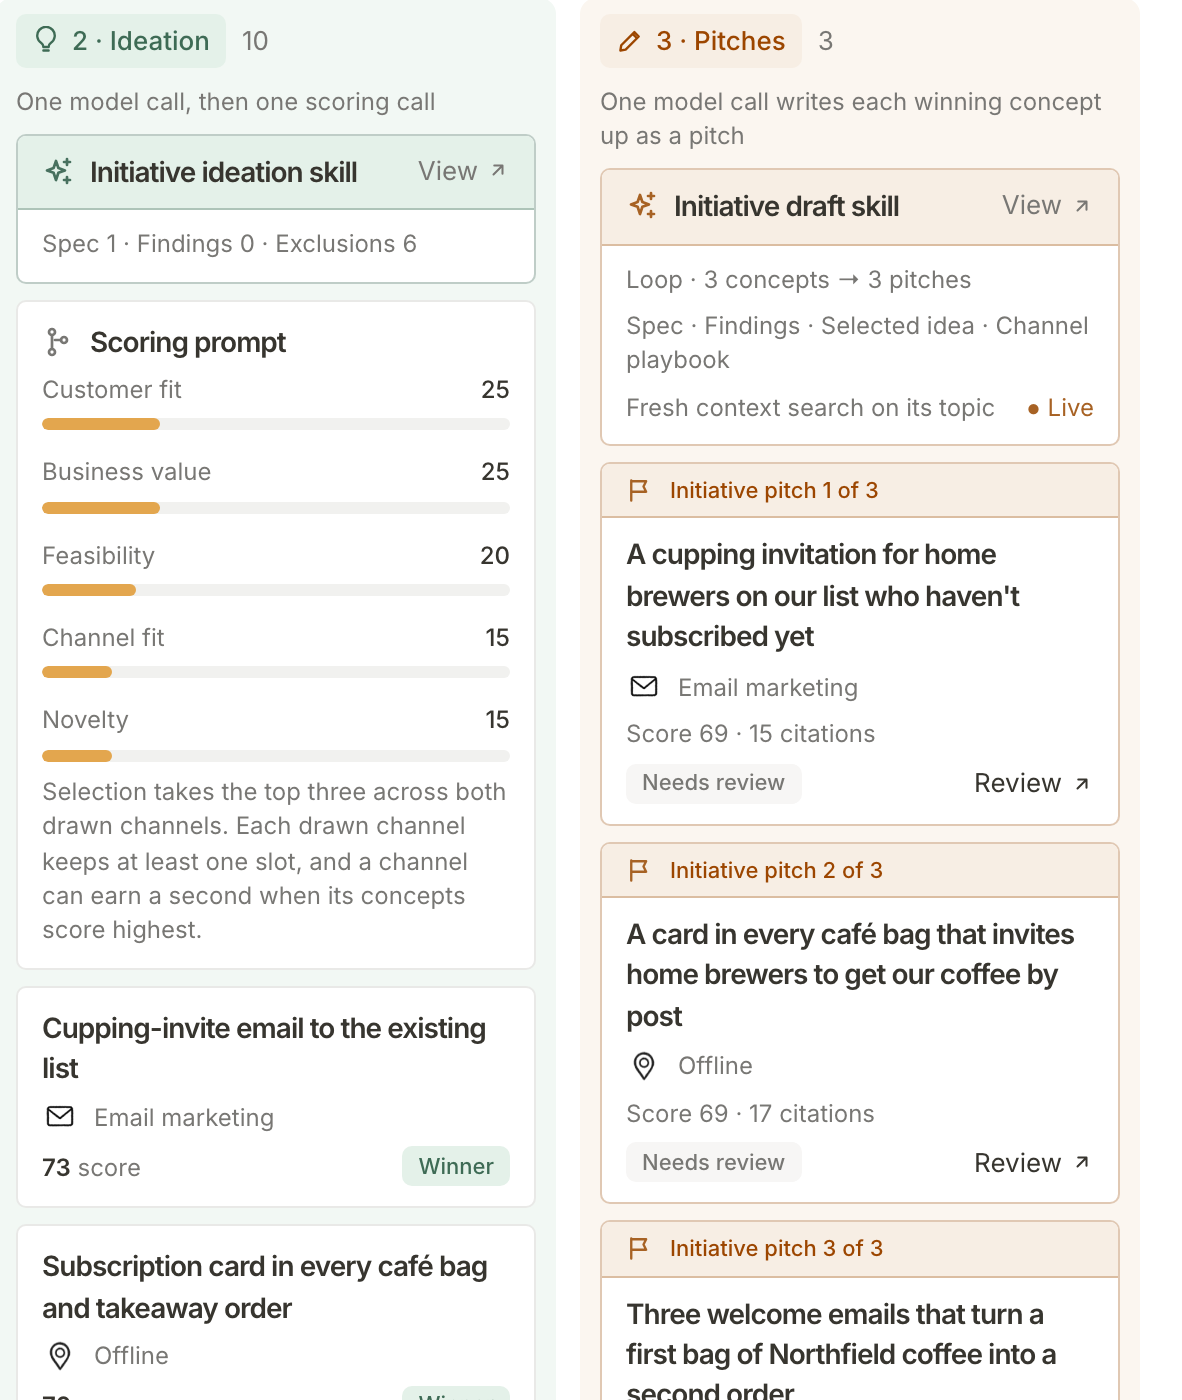Click the Feasibility score bar
This screenshot has width=1182, height=1400.
point(276,590)
